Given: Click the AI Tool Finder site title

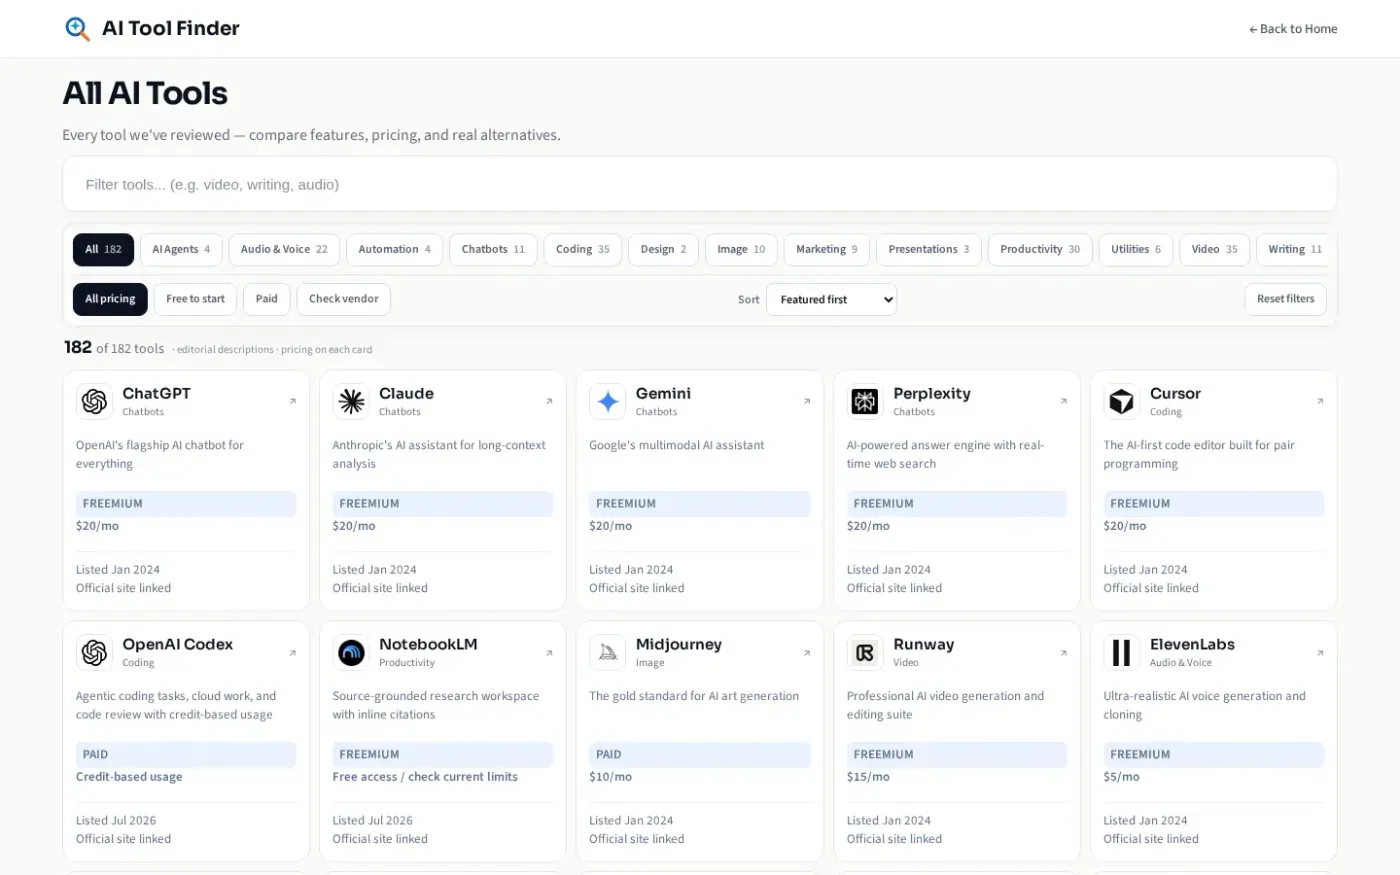Looking at the screenshot, I should [171, 28].
